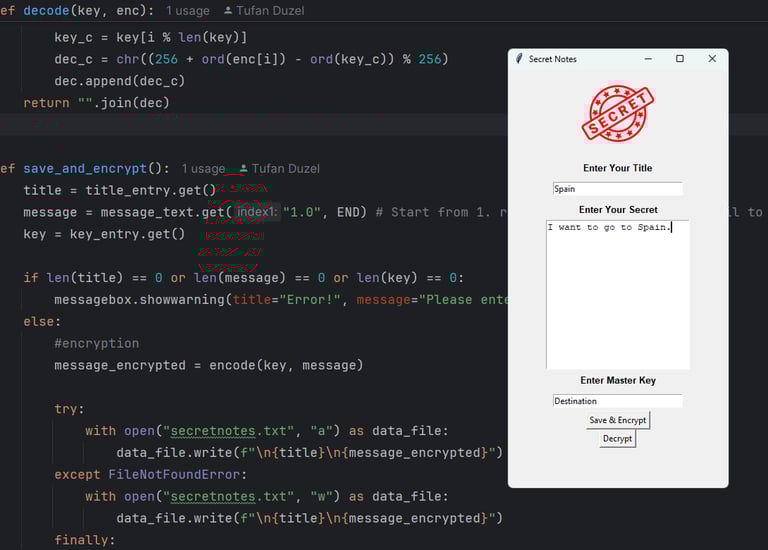Screen dimensions: 768x550
Task: Click the save_and_encrypt function name
Action: coord(85,169)
